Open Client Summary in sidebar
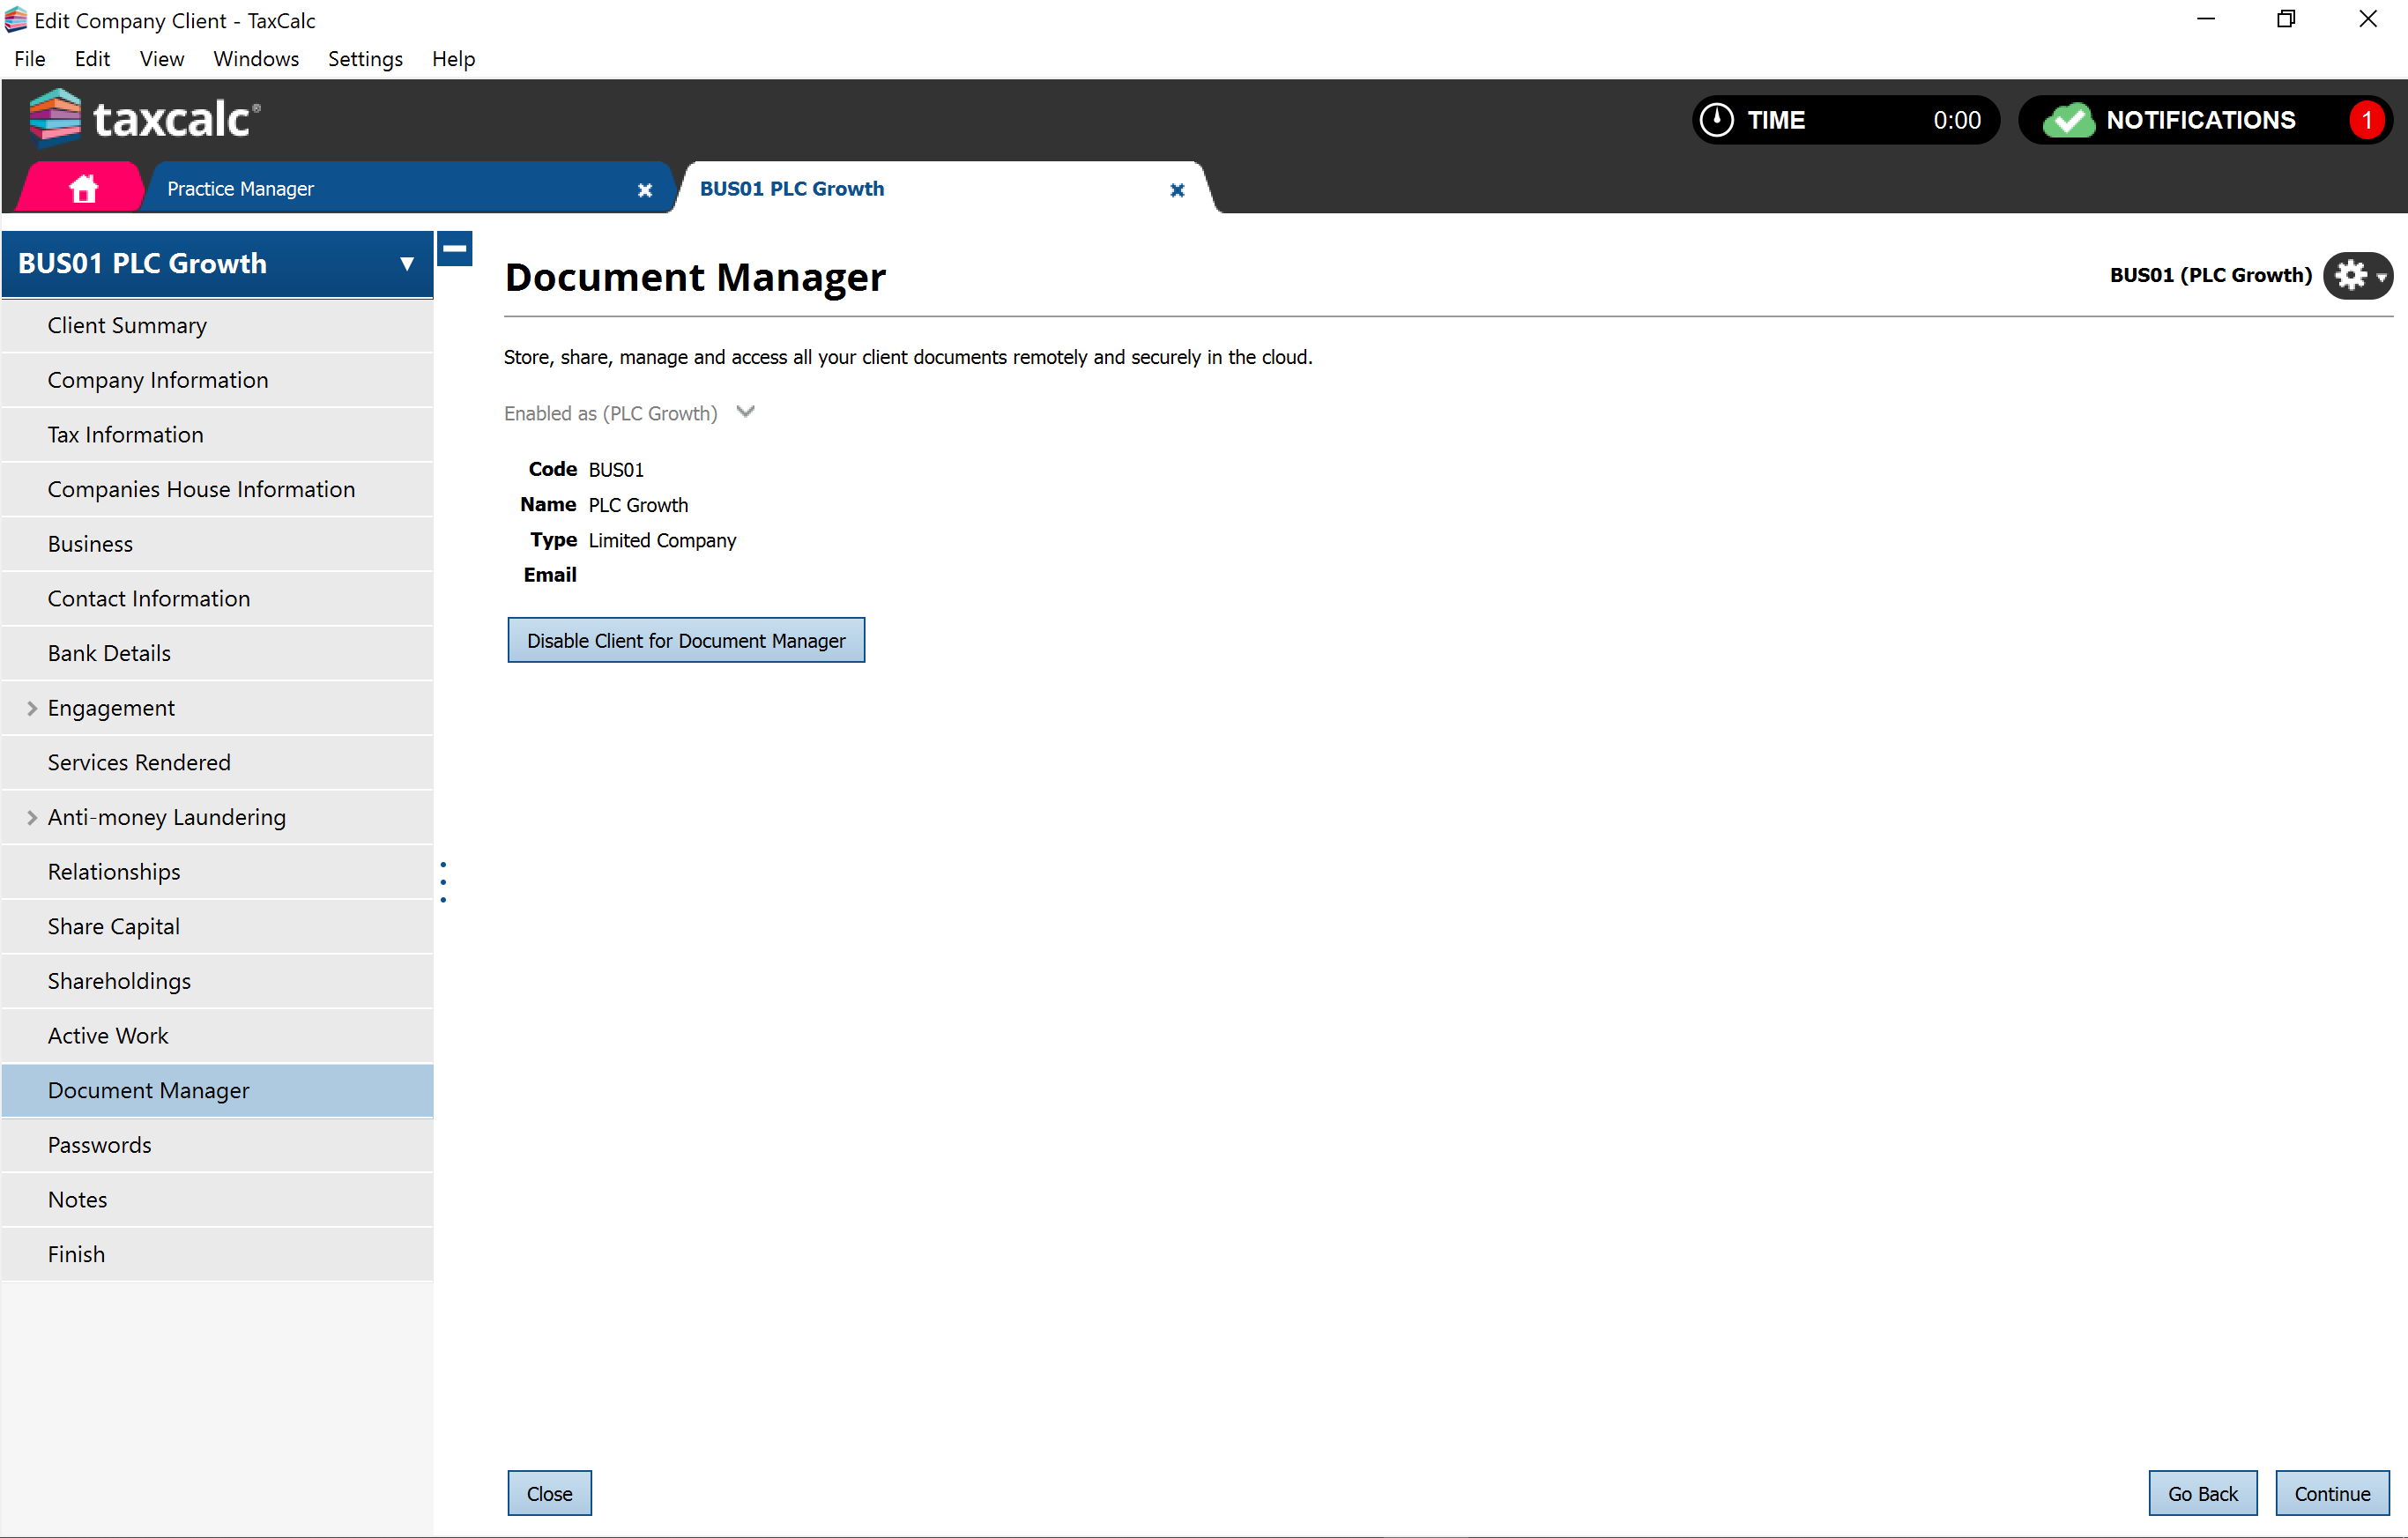Screen dimensions: 2408x1538 coord(217,326)
